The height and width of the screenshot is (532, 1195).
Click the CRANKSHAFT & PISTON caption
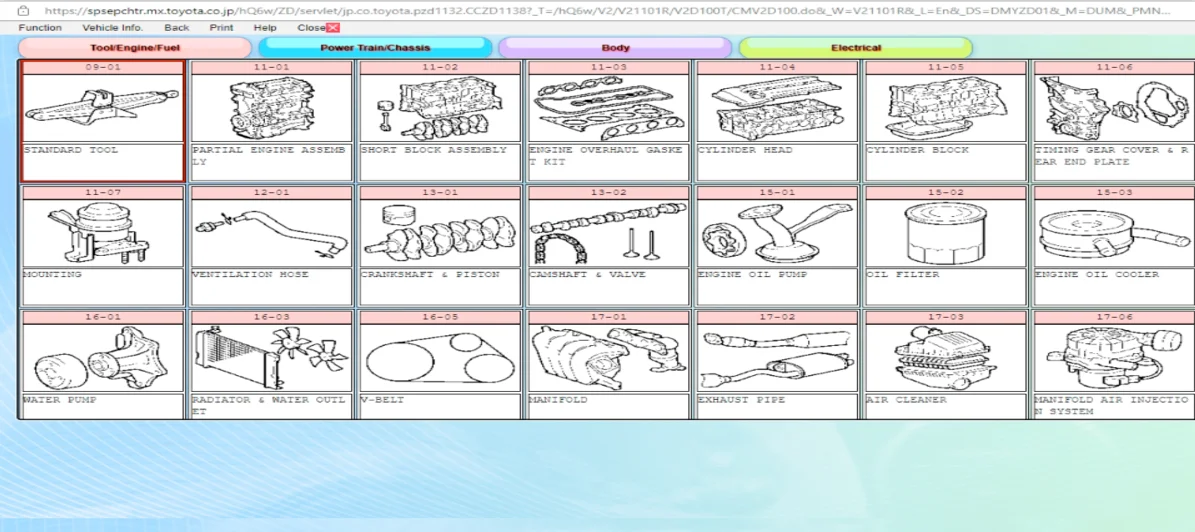point(430,274)
